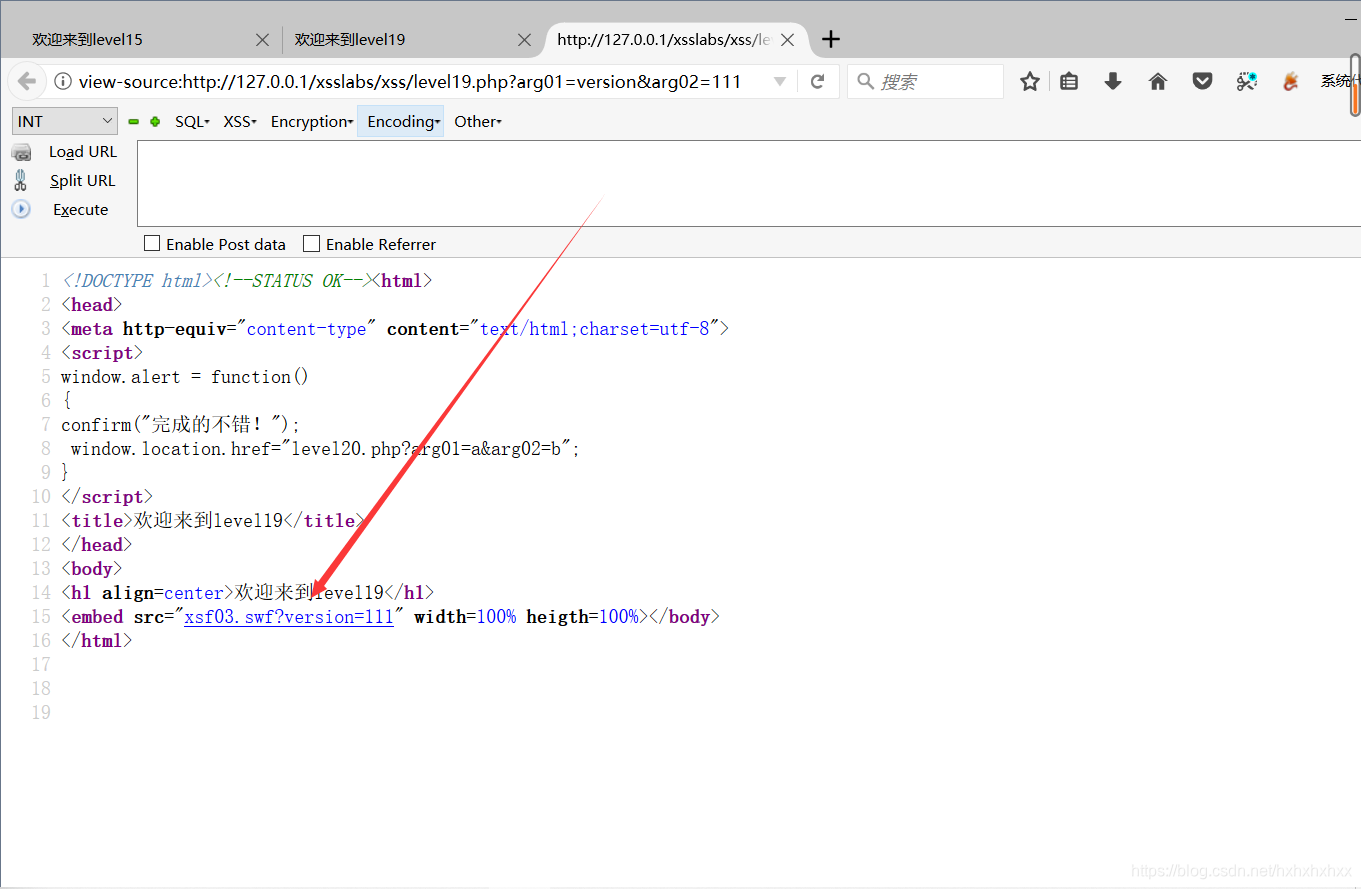Close the view-source 127.0.0.1 tab
Viewport: 1361px width, 889px height.
(x=788, y=40)
